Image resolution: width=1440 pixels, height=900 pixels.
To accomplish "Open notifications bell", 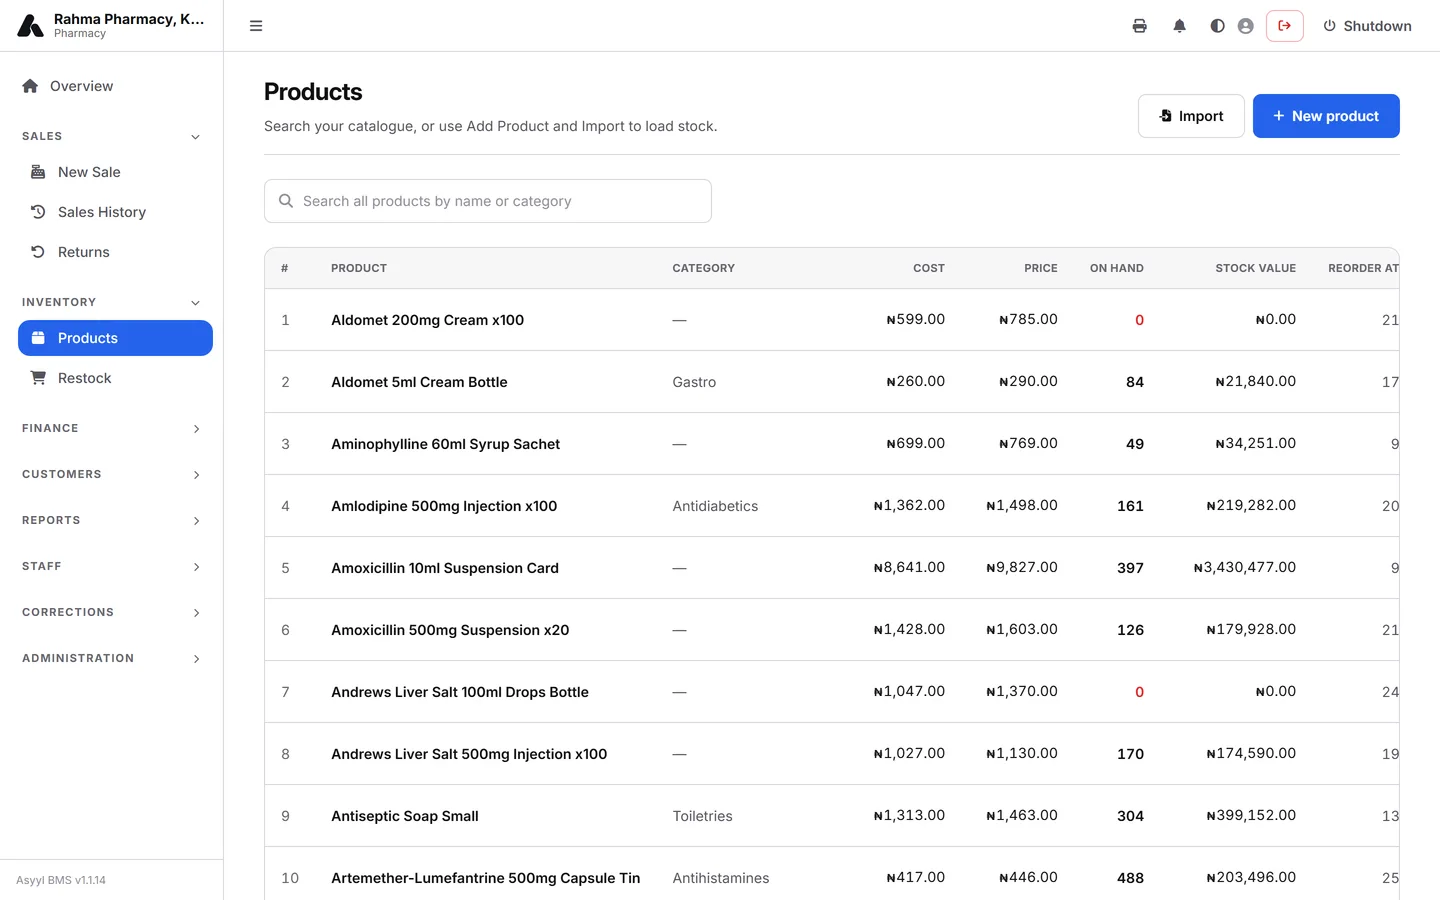I will point(1179,26).
